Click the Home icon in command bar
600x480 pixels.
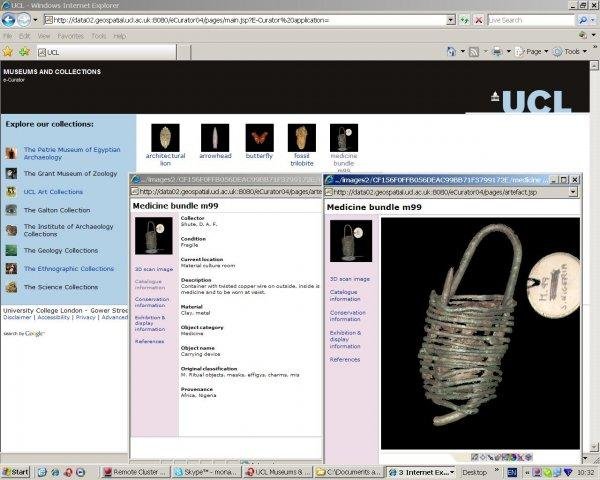452,51
